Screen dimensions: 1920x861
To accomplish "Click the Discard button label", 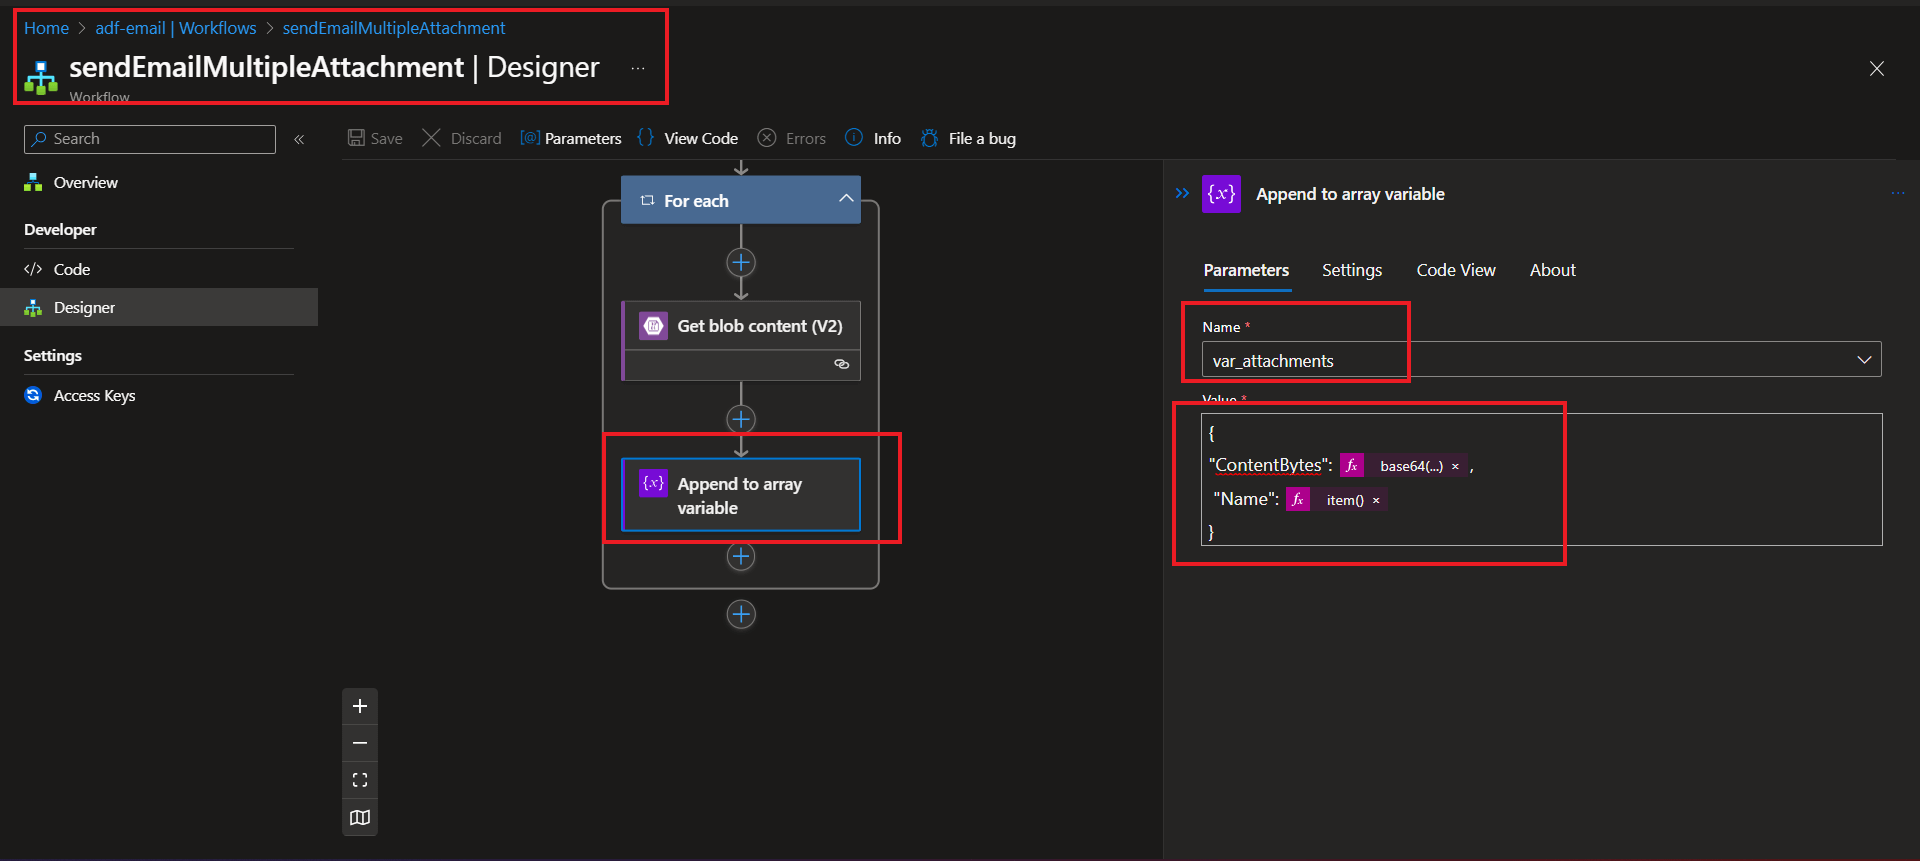I will pyautogui.click(x=476, y=139).
